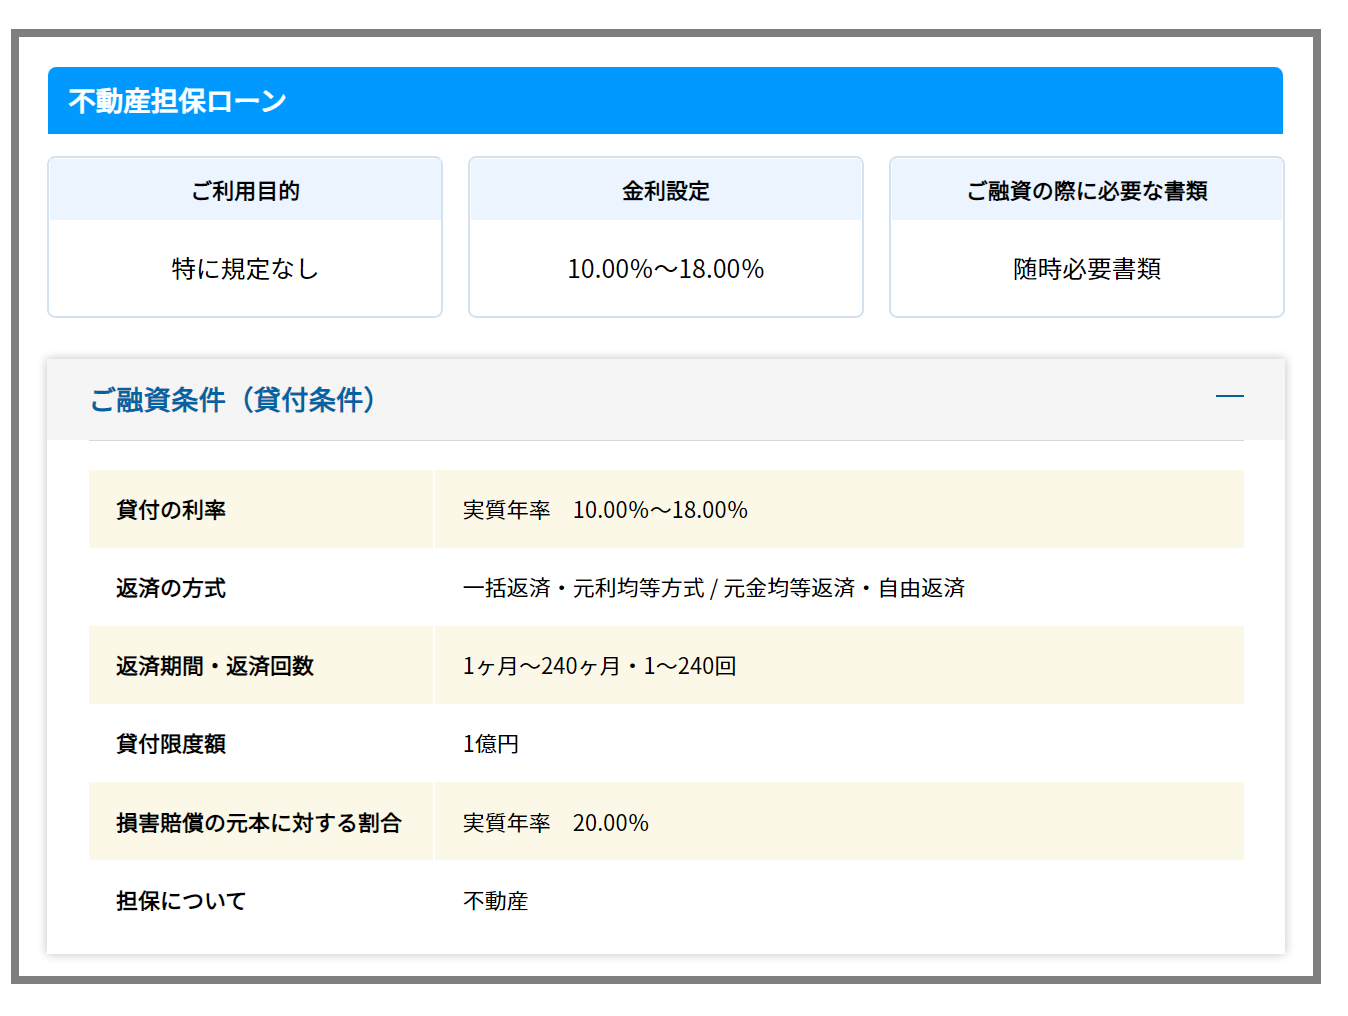Image resolution: width=1348 pixels, height=1016 pixels.
Task: Click the 貸付限度額 row label
Action: point(171,744)
